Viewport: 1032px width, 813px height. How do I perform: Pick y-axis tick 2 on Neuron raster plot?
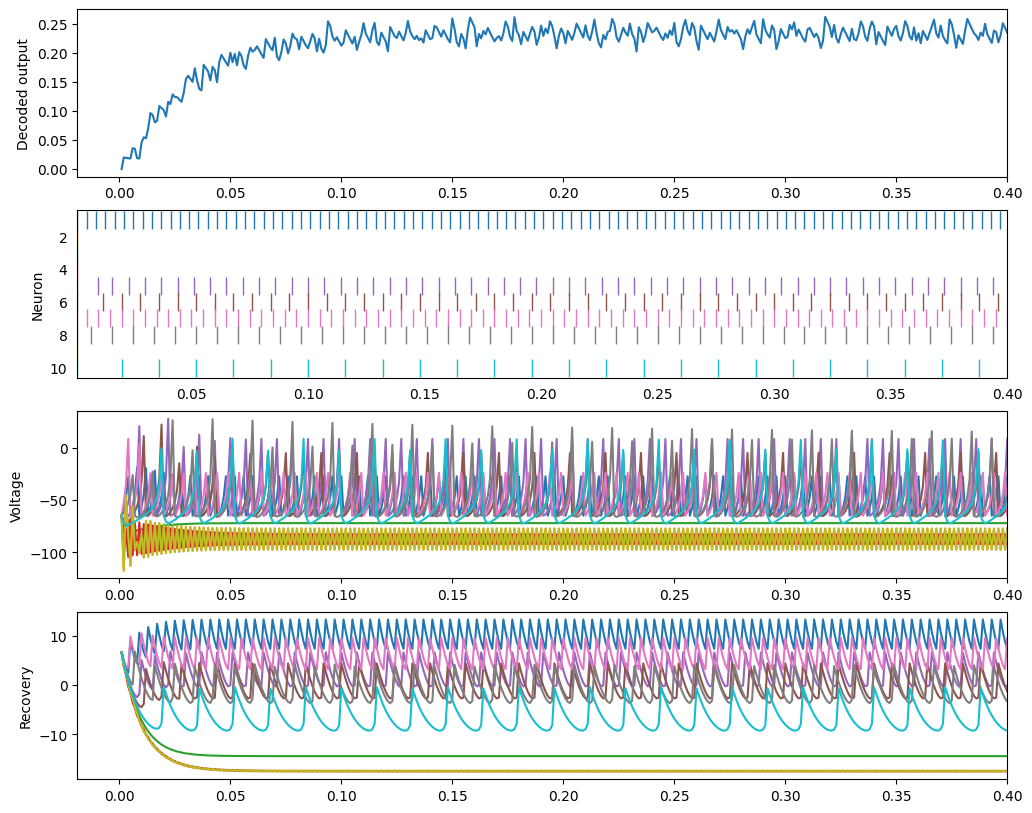coord(63,238)
